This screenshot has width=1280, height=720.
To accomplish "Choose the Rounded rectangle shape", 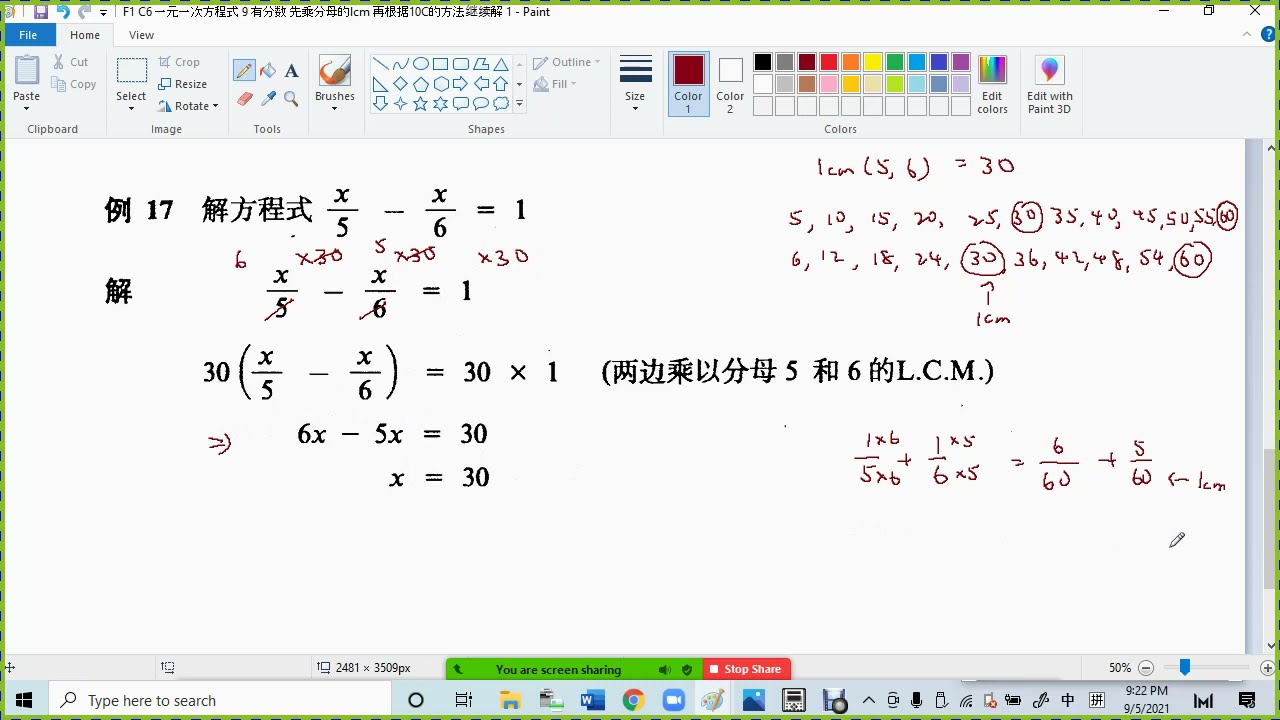I will pos(460,63).
